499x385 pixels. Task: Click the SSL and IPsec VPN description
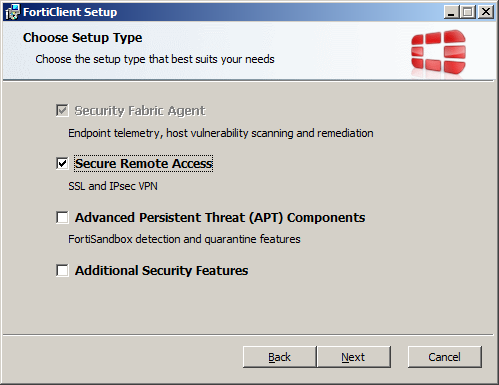coord(113,186)
